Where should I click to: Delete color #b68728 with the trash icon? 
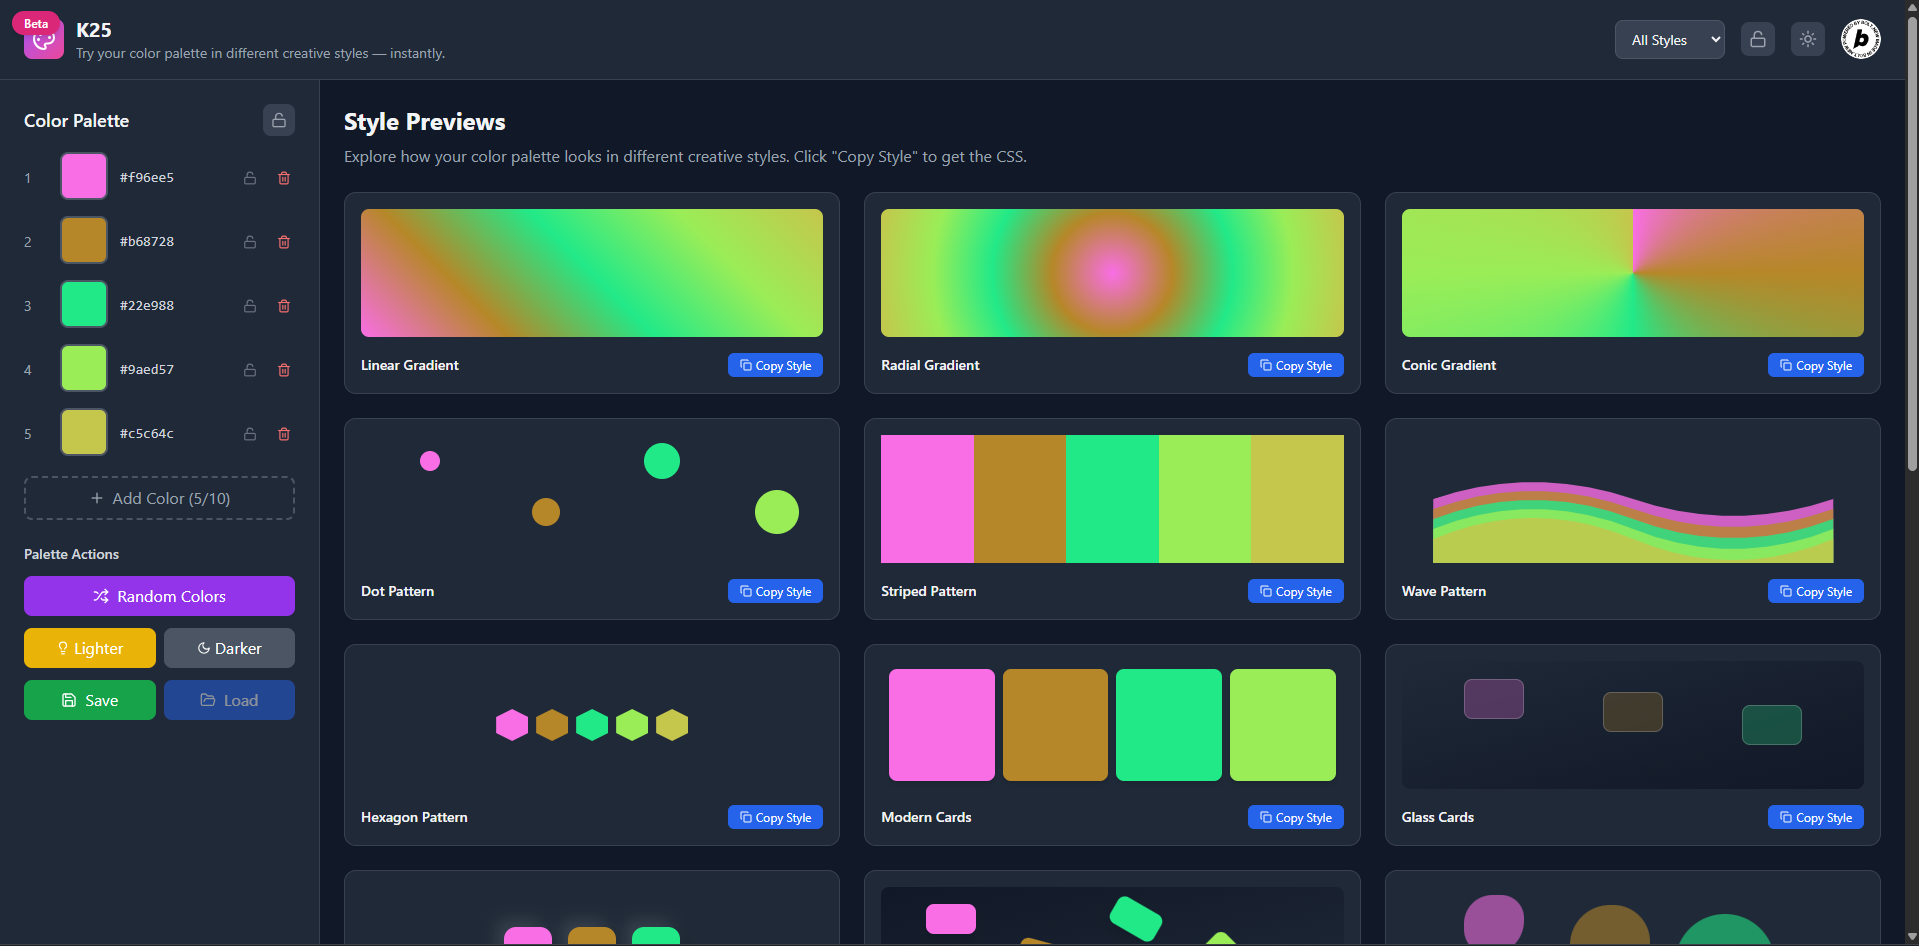point(284,242)
